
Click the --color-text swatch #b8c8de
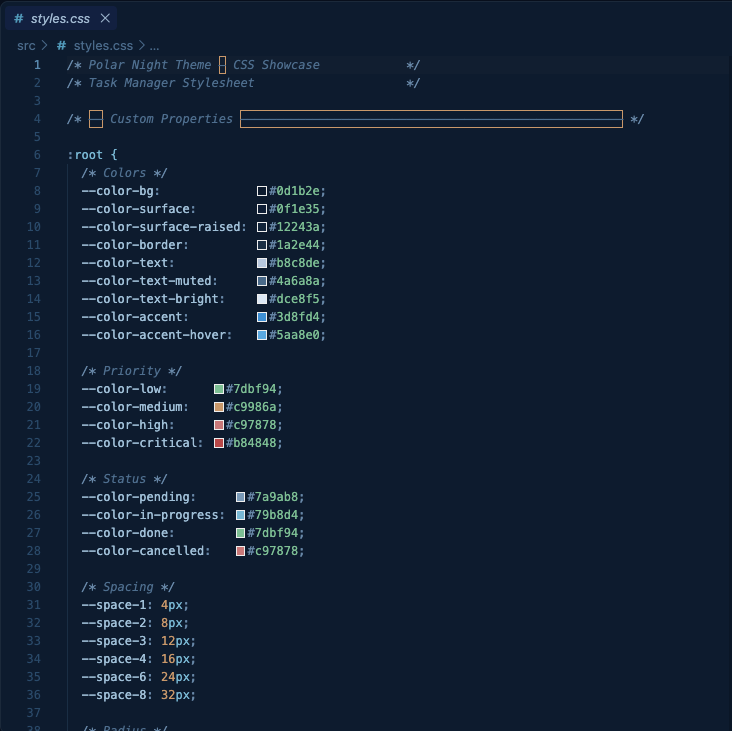click(262, 263)
